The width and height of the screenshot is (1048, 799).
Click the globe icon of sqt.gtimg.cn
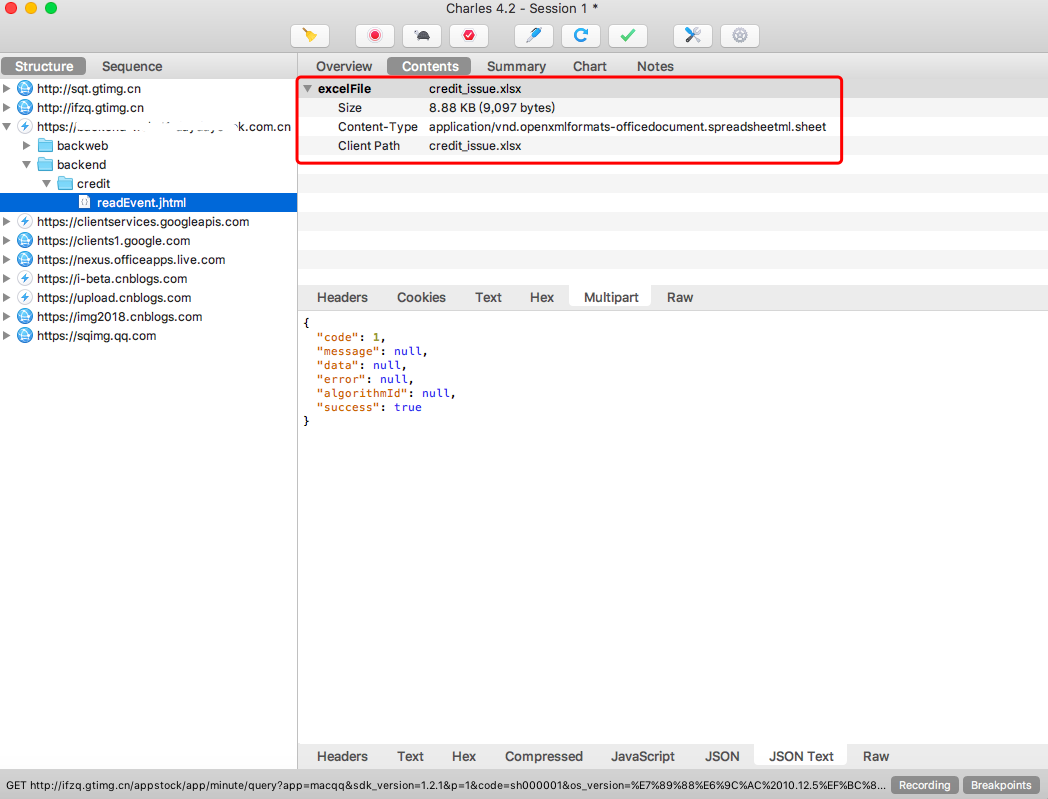point(25,88)
